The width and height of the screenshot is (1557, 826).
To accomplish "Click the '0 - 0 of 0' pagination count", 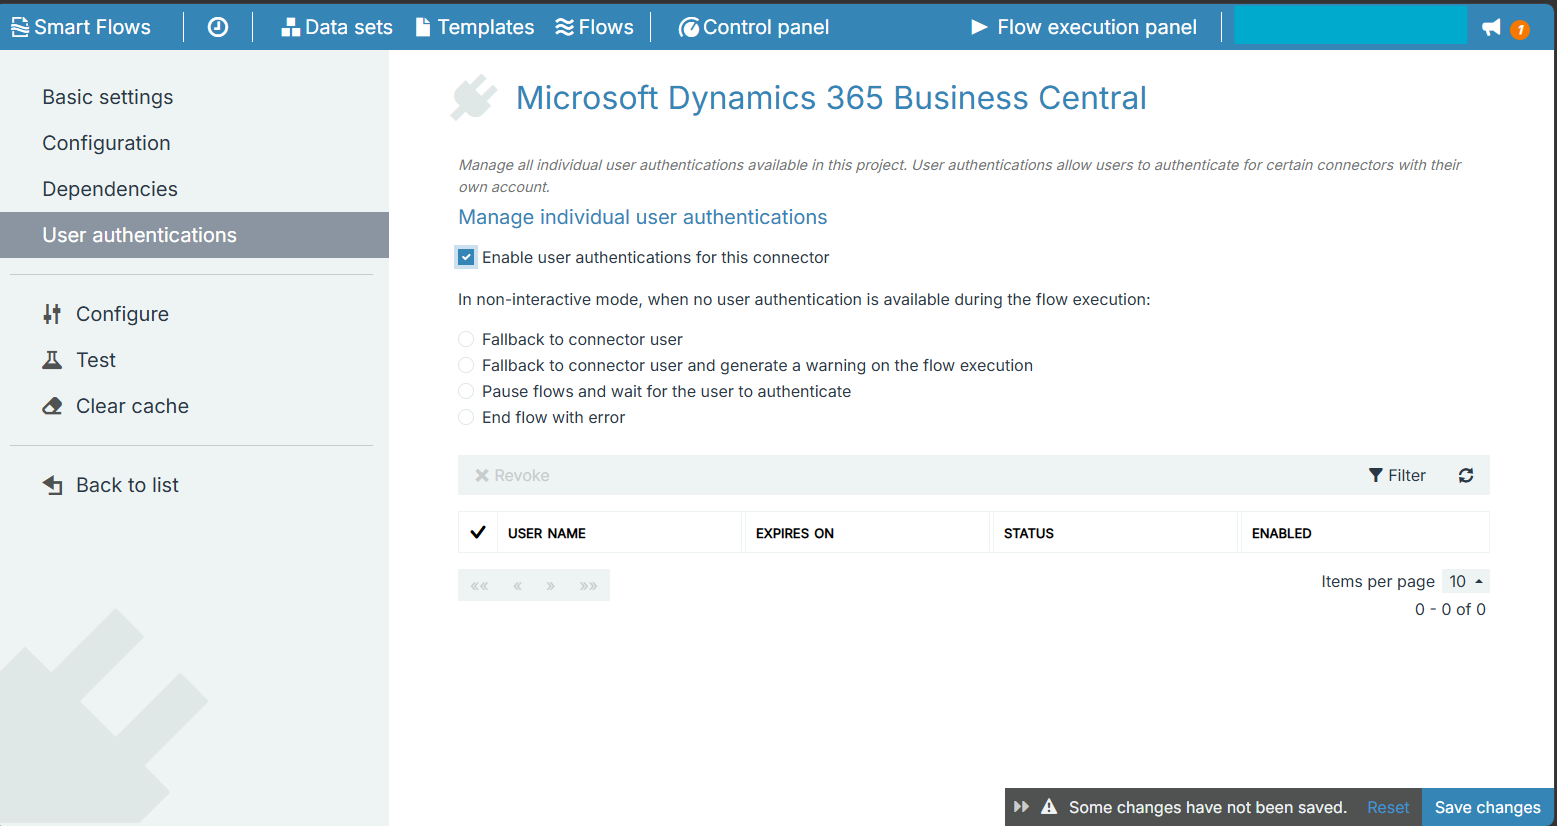I will (x=1450, y=609).
